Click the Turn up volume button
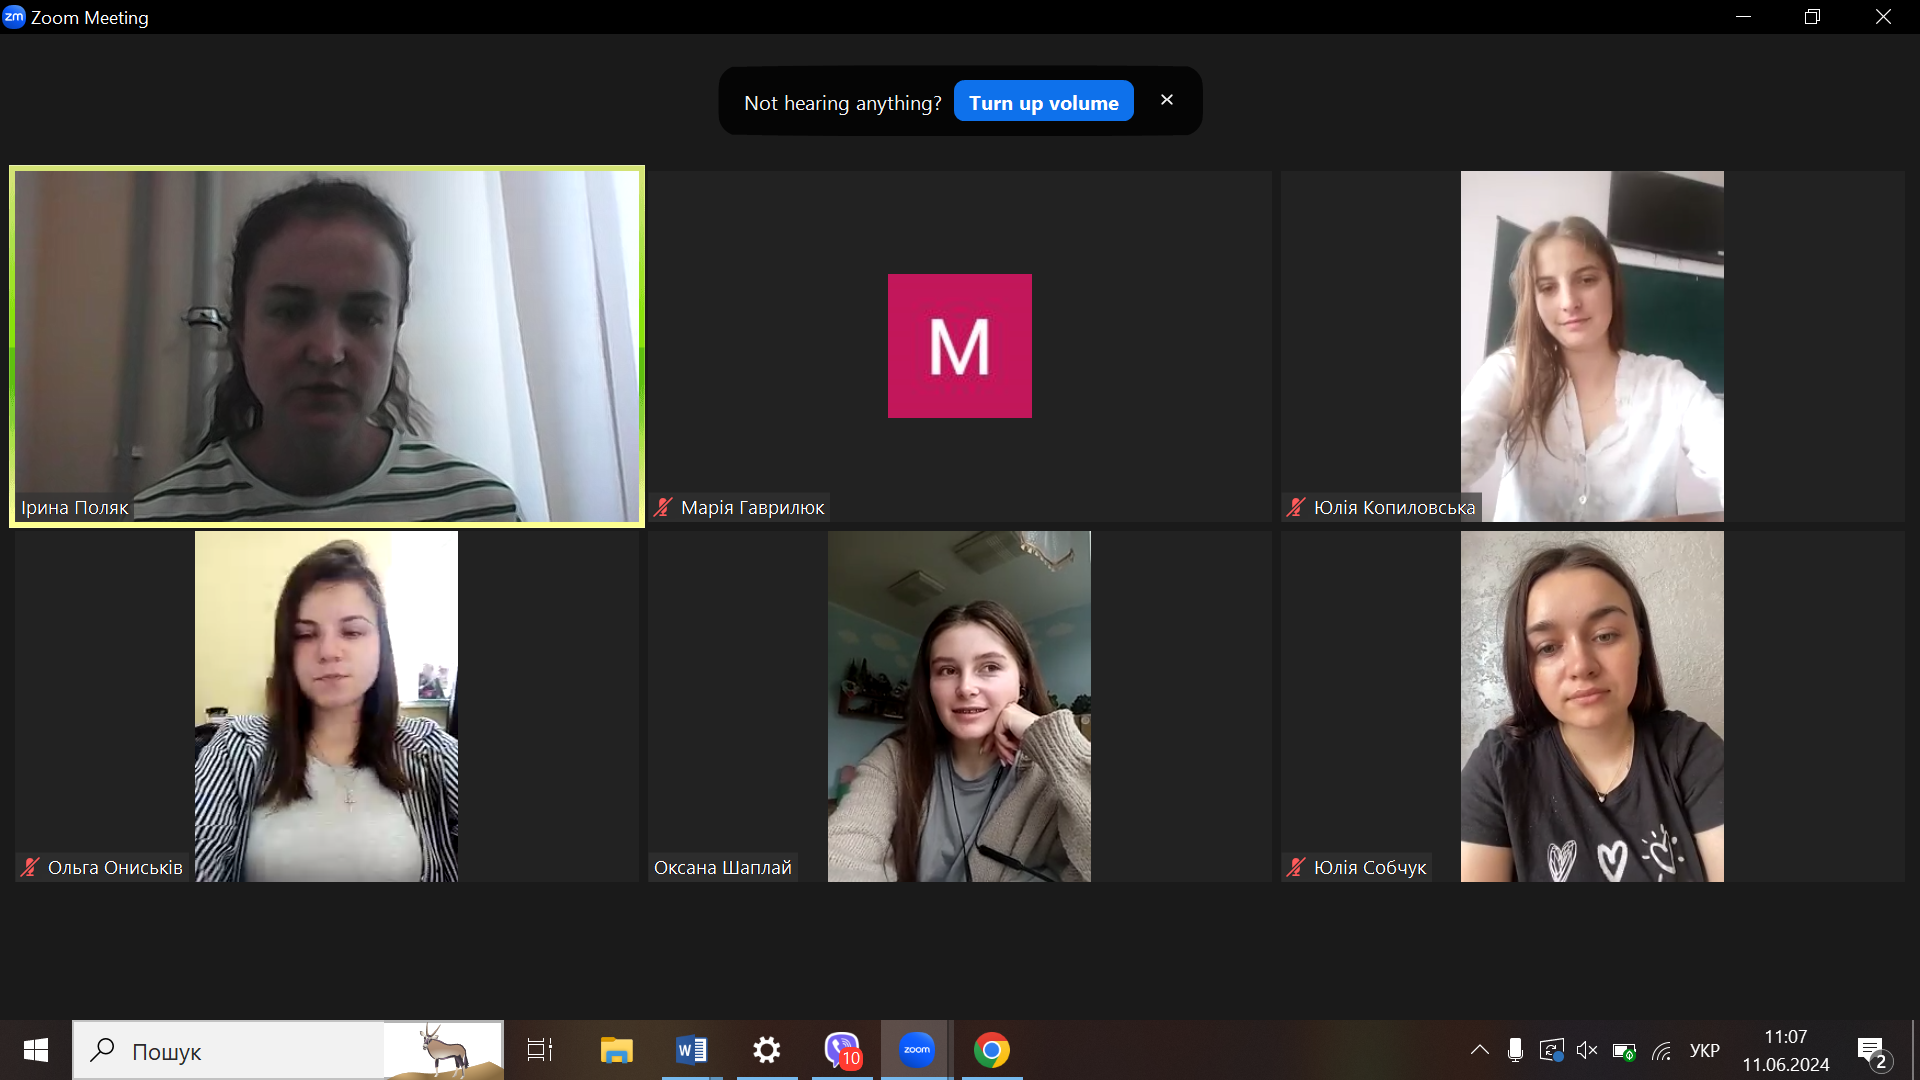1920x1080 pixels. click(x=1043, y=102)
